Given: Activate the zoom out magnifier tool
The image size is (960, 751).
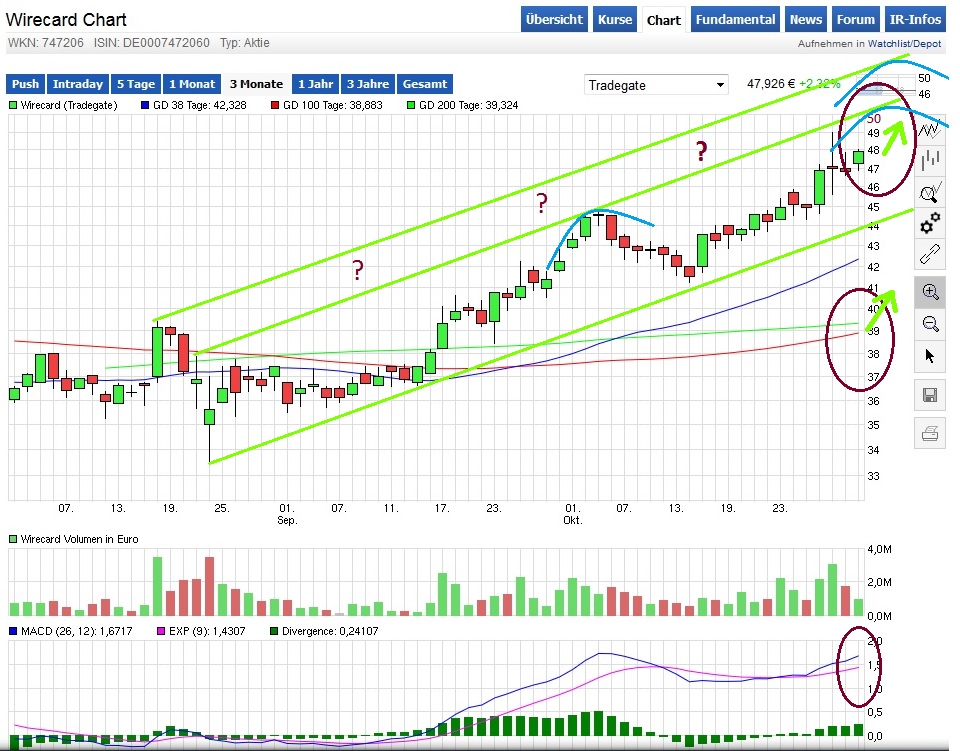Looking at the screenshot, I should tap(930, 324).
